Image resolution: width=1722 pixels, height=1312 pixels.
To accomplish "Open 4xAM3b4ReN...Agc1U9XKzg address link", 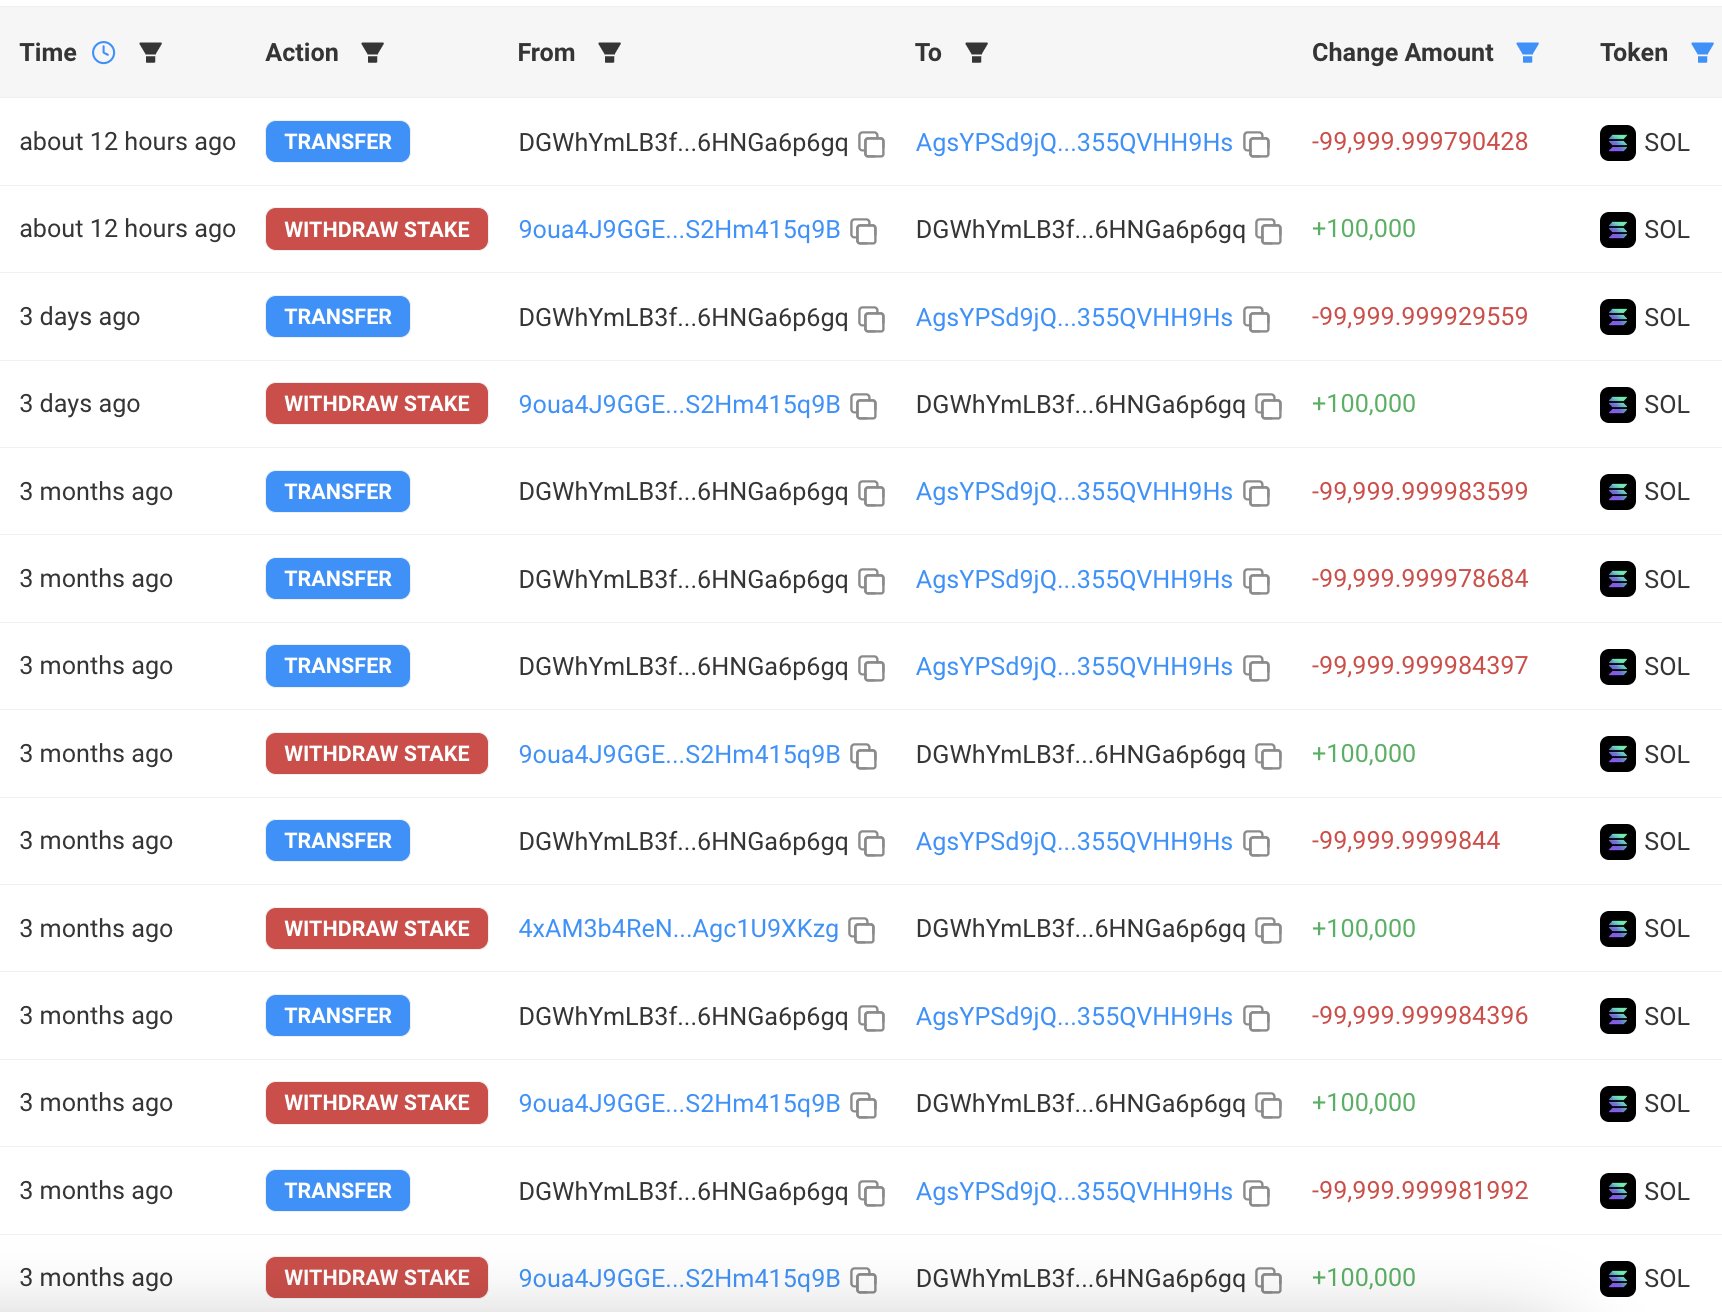I will (678, 929).
